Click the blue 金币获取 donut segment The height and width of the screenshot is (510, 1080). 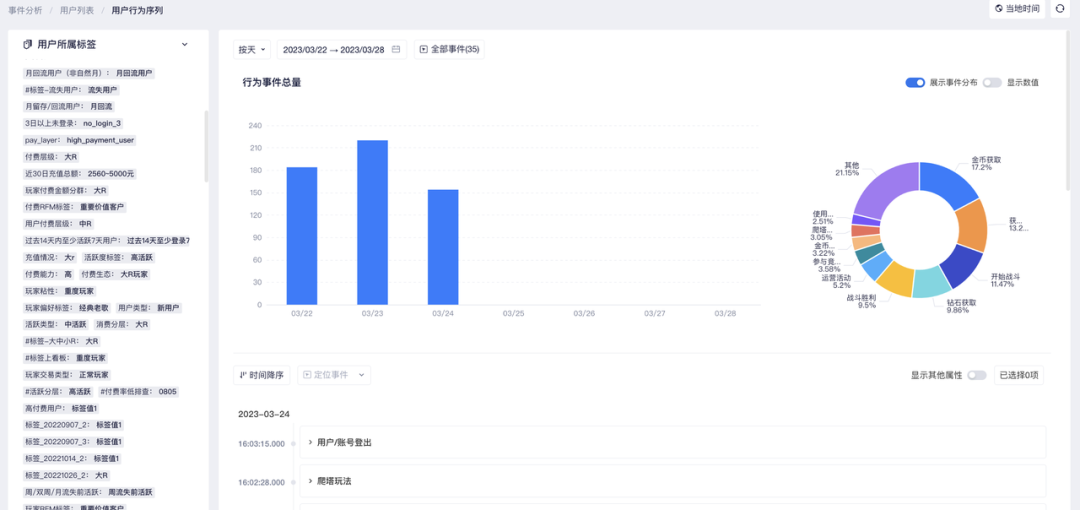pos(948,183)
